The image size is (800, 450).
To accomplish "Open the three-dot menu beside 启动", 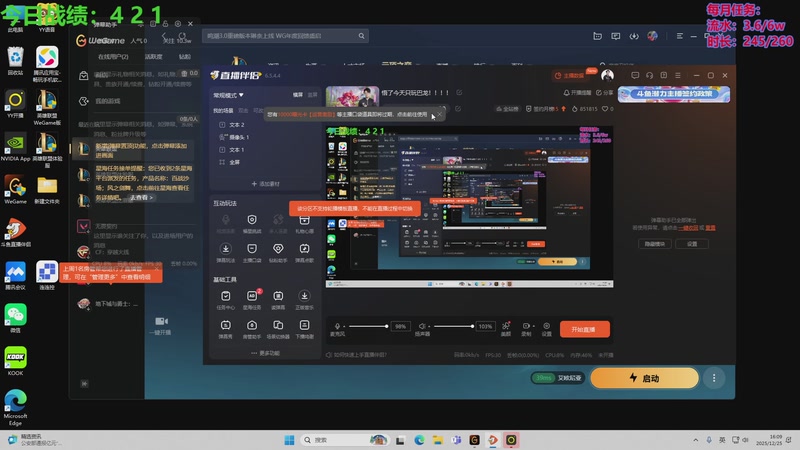I will [714, 378].
